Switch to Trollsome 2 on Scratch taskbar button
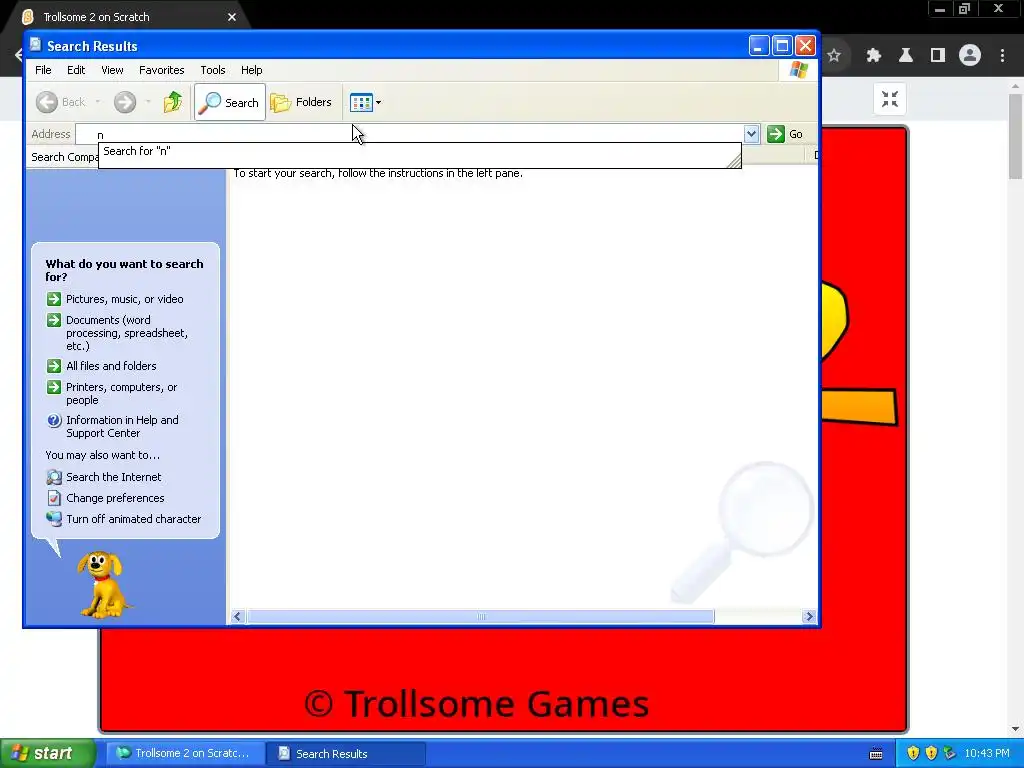The image size is (1024, 768). coord(185,753)
